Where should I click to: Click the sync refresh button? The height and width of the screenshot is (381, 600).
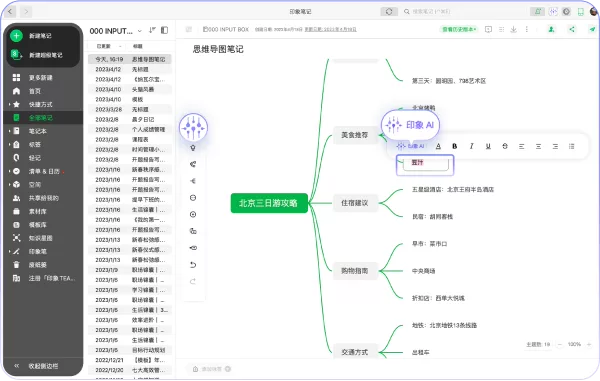tap(389, 12)
